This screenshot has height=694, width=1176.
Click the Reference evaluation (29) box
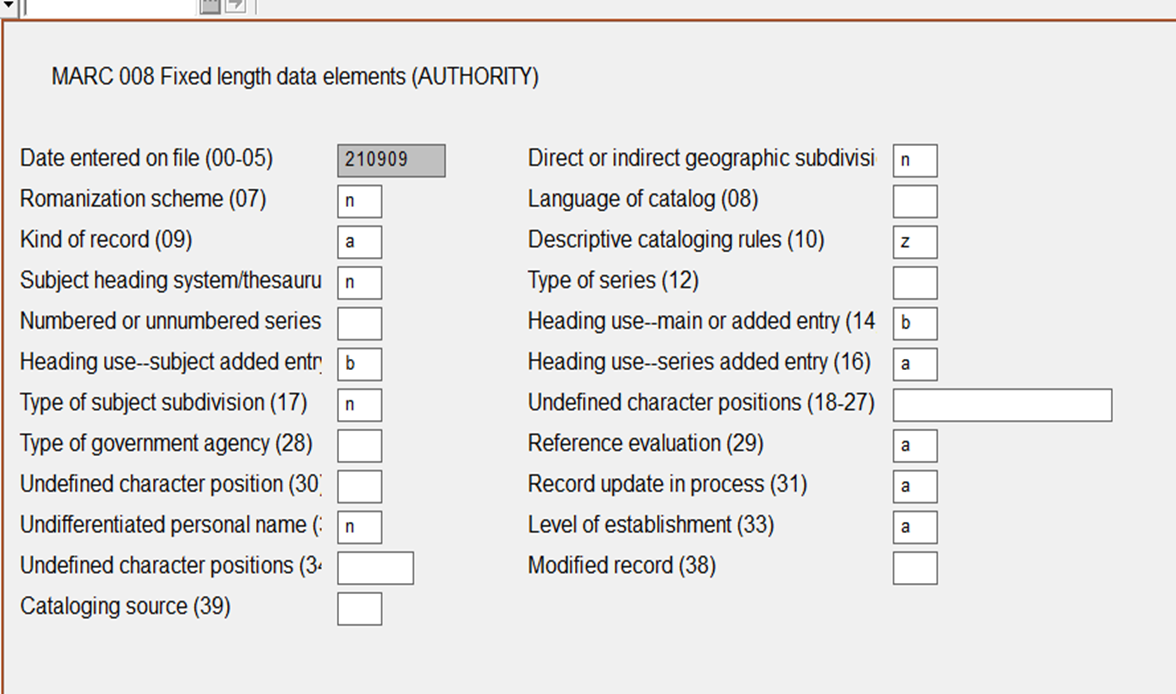pos(915,445)
